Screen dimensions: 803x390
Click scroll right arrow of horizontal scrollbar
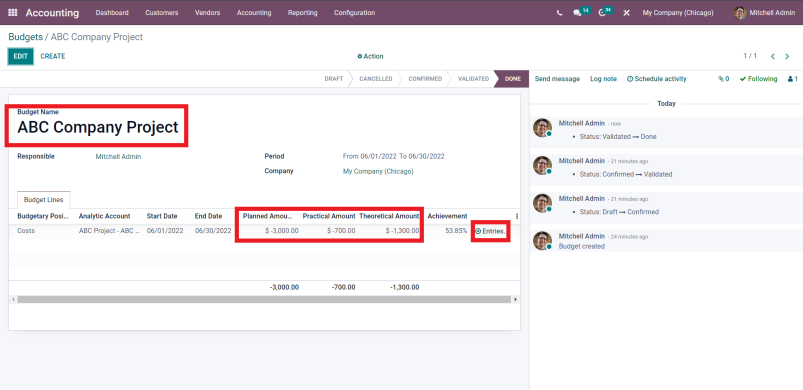[515, 299]
